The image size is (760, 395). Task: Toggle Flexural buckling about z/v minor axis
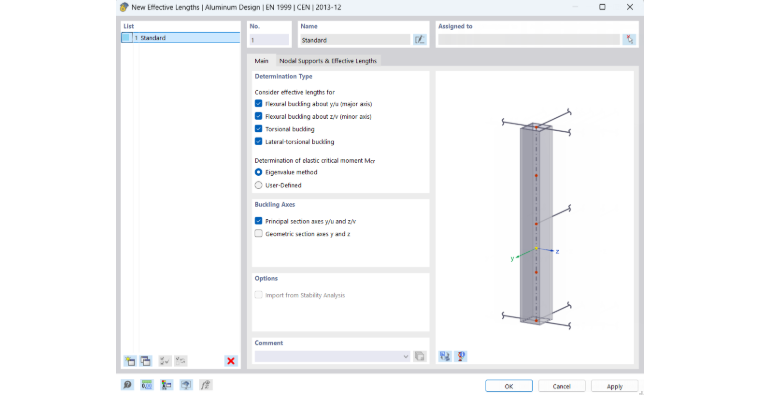pyautogui.click(x=258, y=116)
